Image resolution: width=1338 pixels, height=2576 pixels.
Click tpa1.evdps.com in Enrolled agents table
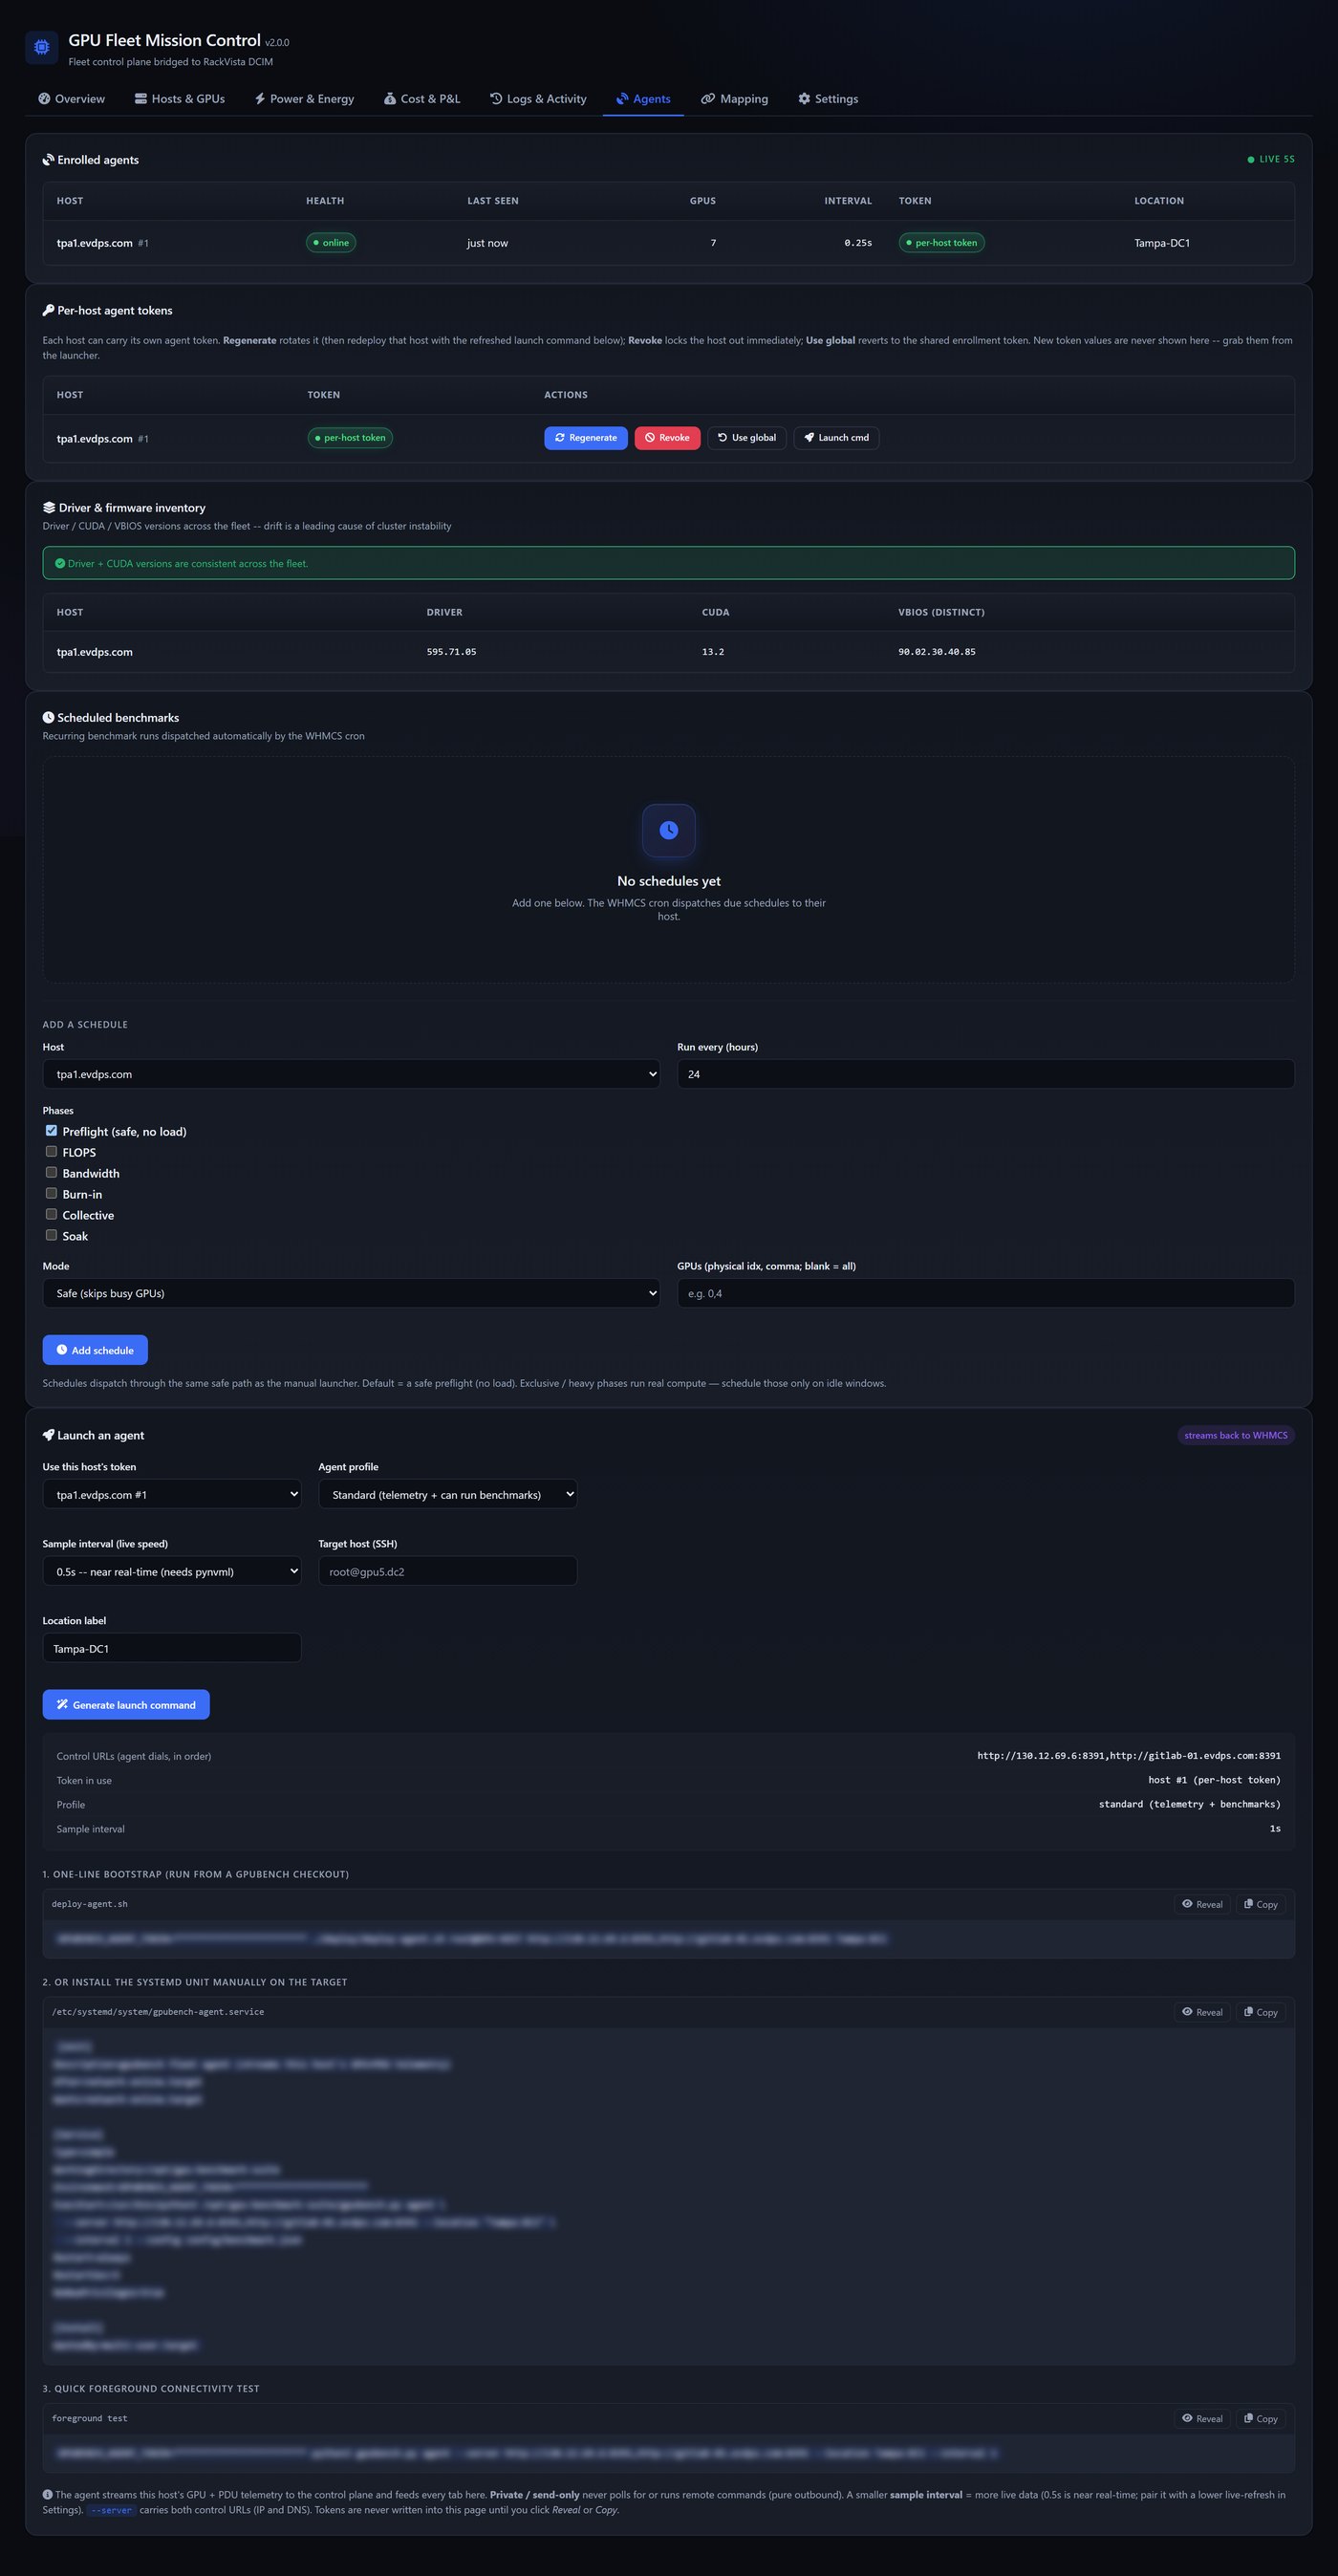[94, 243]
